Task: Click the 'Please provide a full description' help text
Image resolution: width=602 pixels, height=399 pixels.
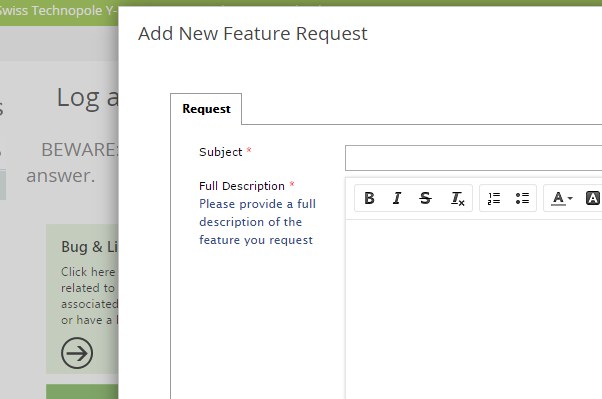Action: 257,222
